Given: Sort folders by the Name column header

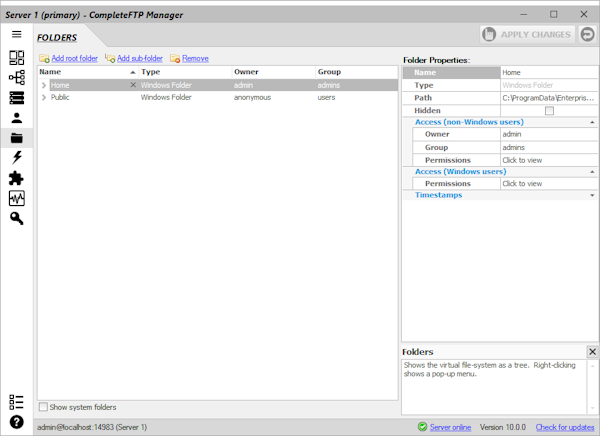Looking at the screenshot, I should (x=80, y=72).
